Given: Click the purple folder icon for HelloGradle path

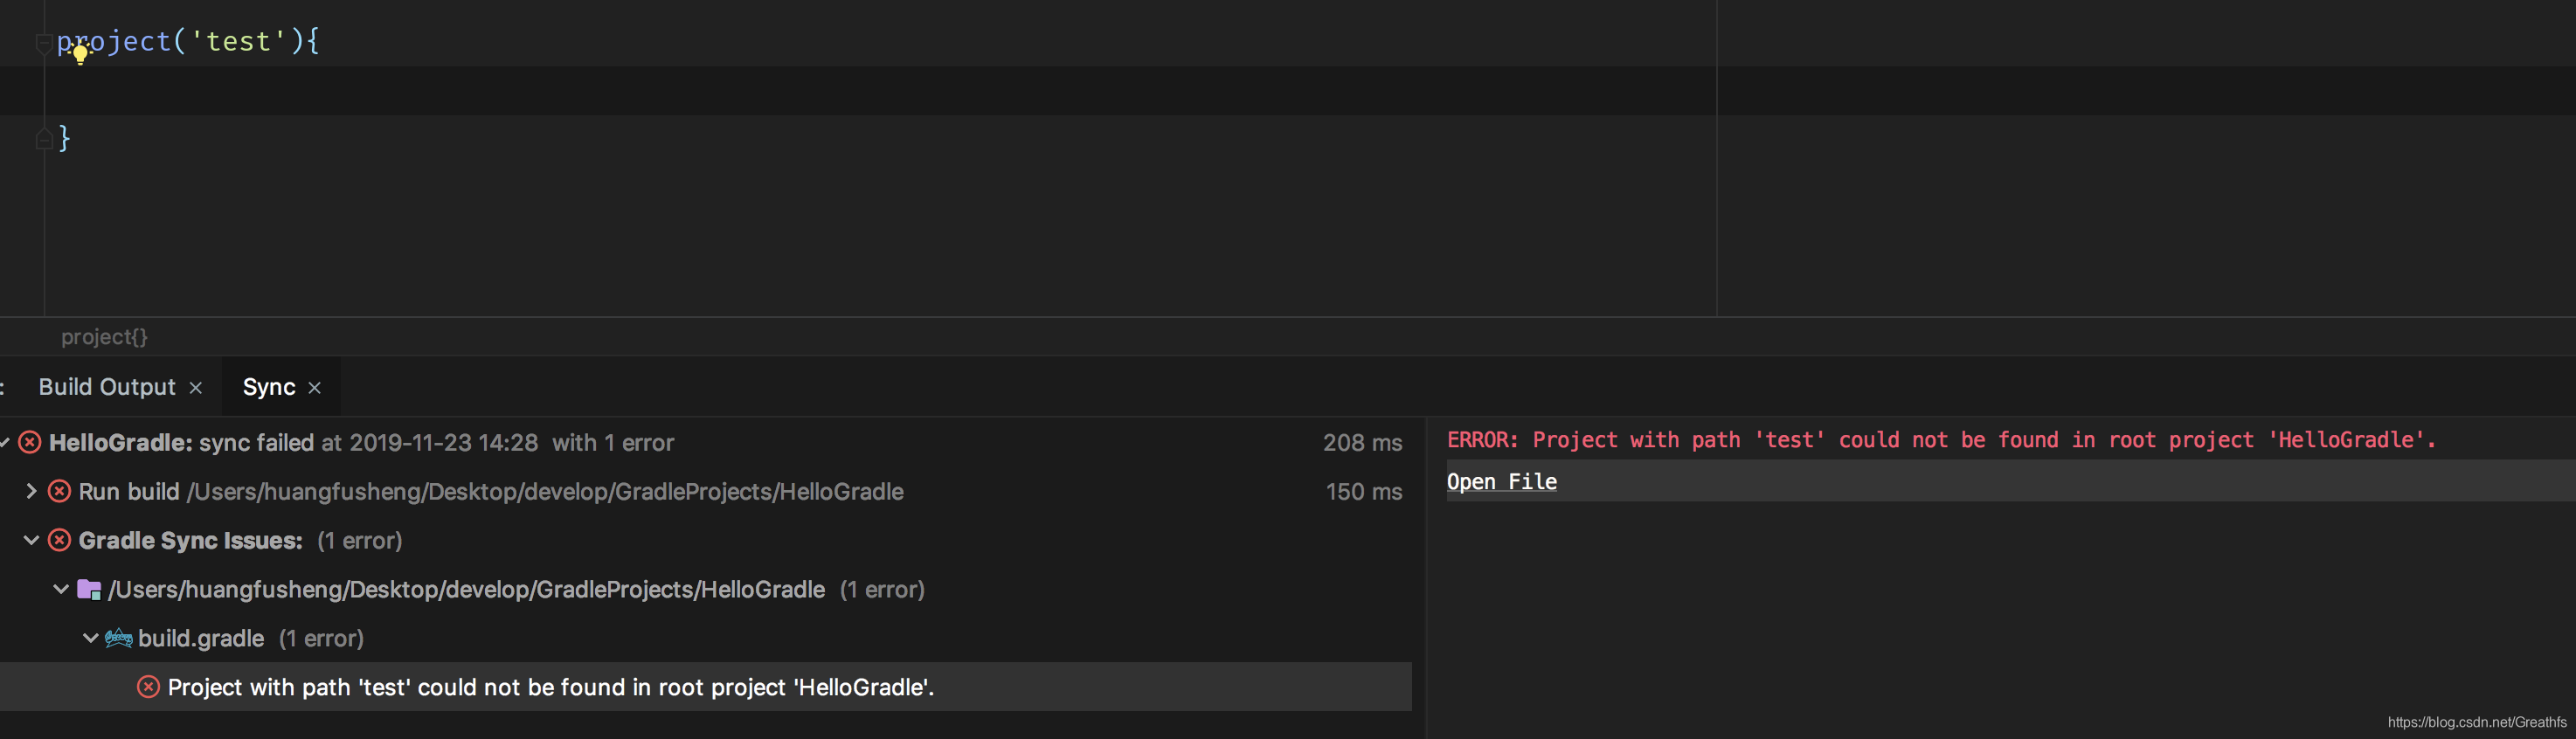Looking at the screenshot, I should pyautogui.click(x=89, y=589).
